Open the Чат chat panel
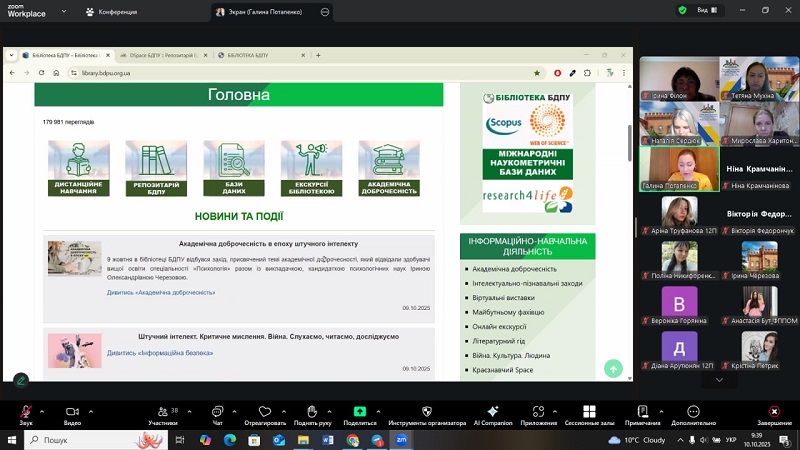Image resolution: width=800 pixels, height=450 pixels. pos(217,411)
